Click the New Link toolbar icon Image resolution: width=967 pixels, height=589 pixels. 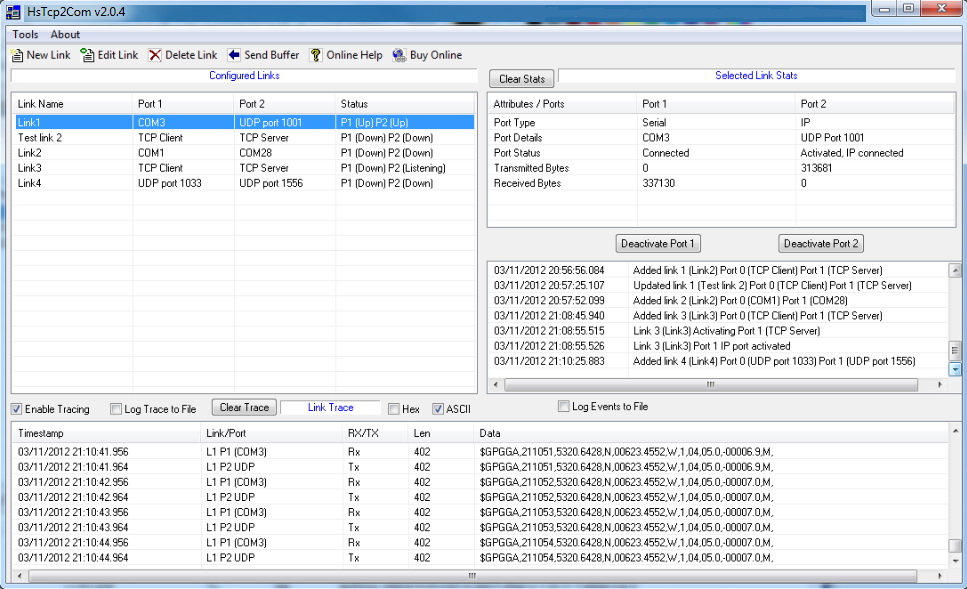(x=18, y=55)
